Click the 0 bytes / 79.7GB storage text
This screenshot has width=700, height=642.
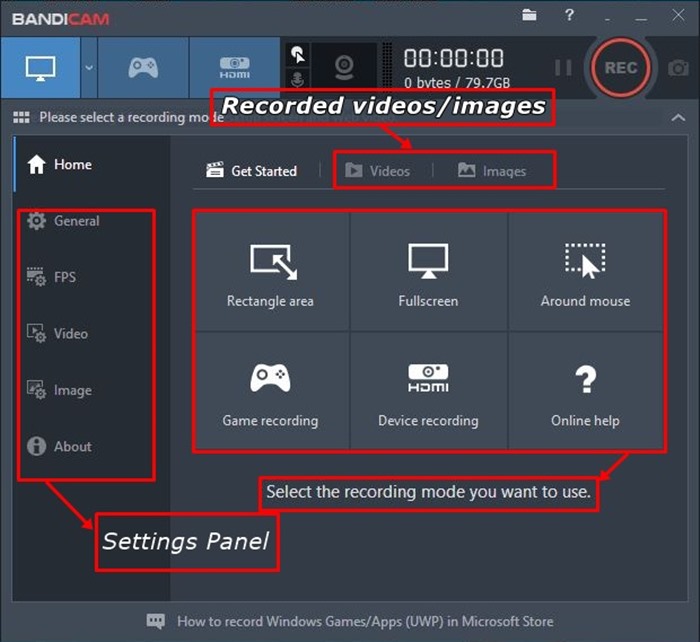[457, 83]
